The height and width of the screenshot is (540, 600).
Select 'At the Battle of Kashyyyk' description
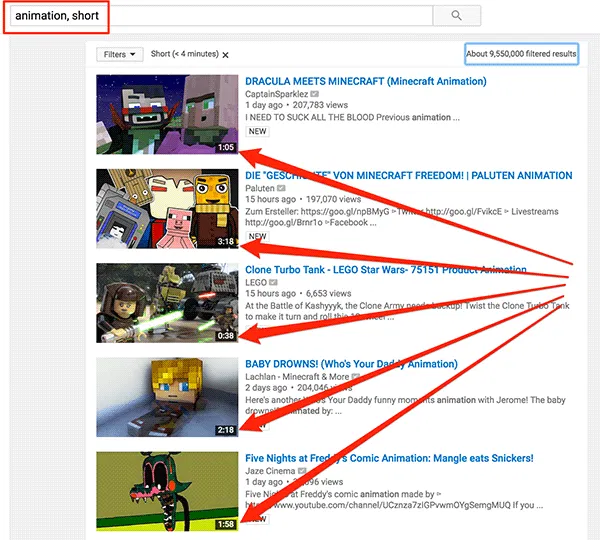pos(407,311)
